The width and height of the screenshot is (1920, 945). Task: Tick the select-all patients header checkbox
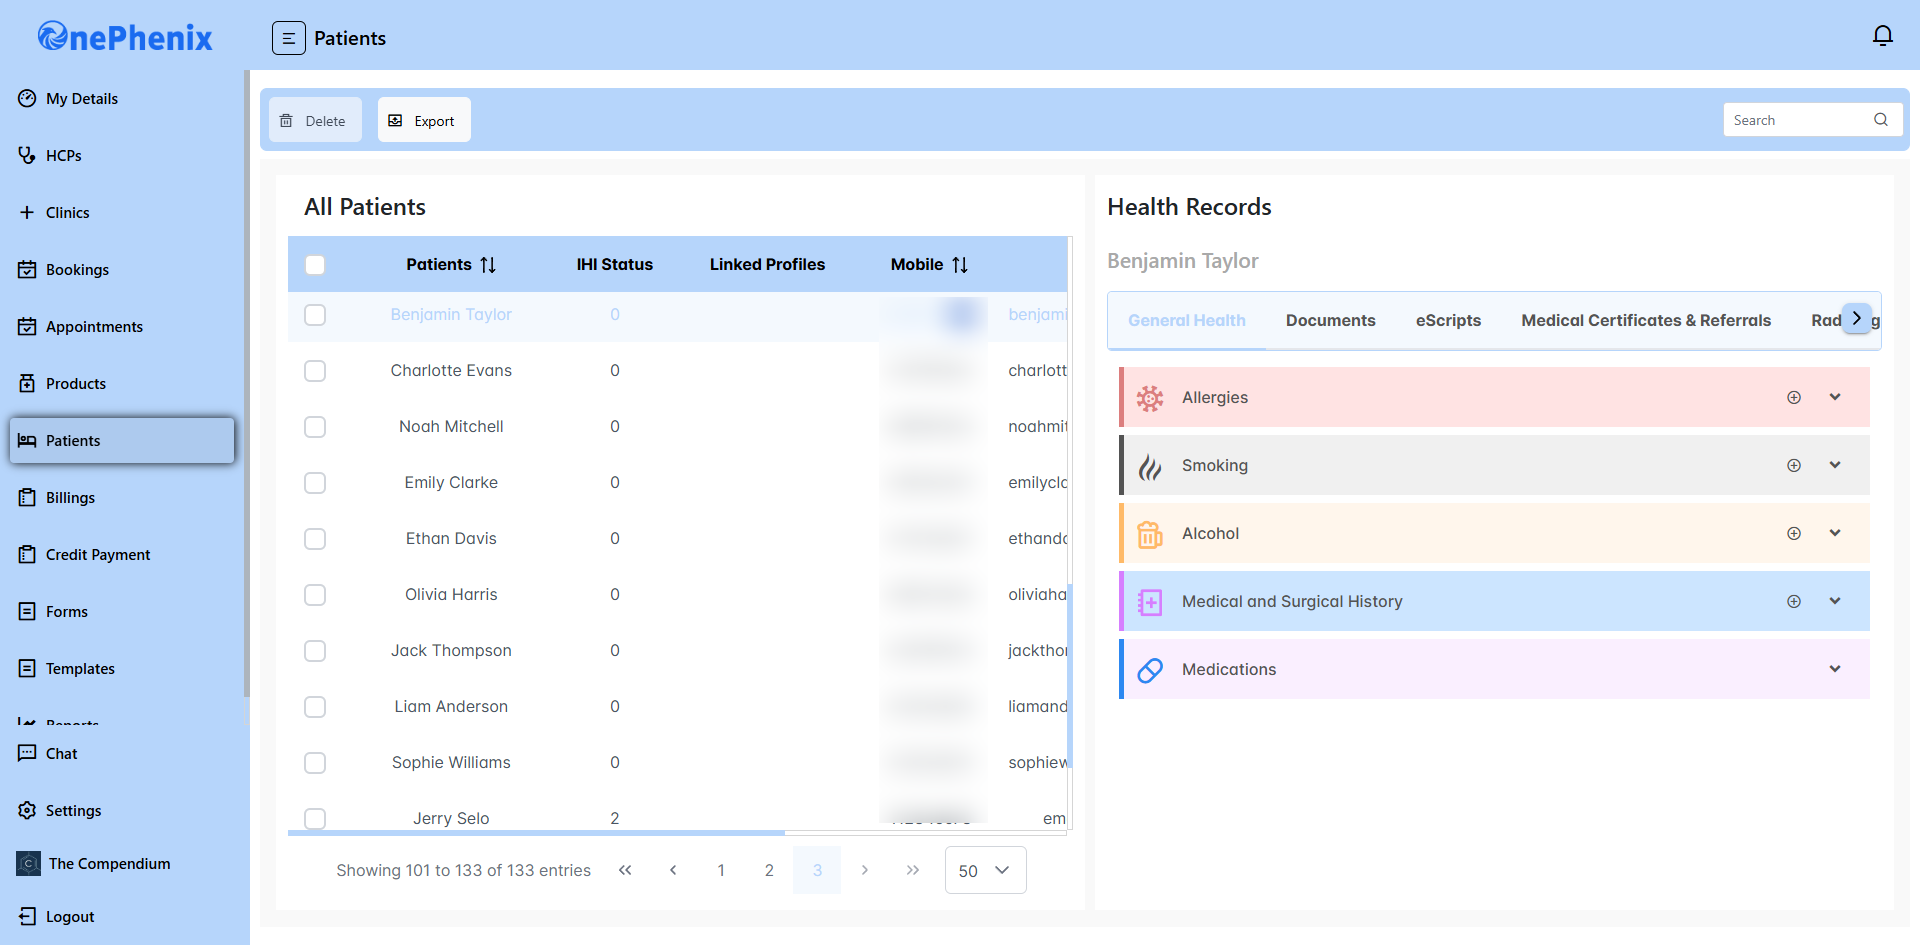(315, 265)
